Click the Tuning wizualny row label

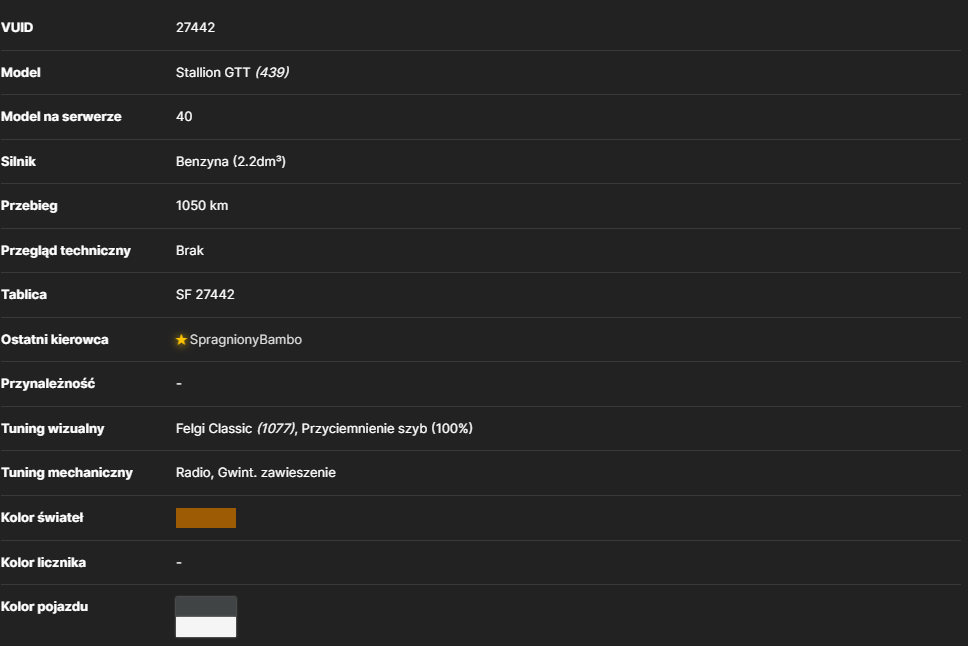point(52,429)
